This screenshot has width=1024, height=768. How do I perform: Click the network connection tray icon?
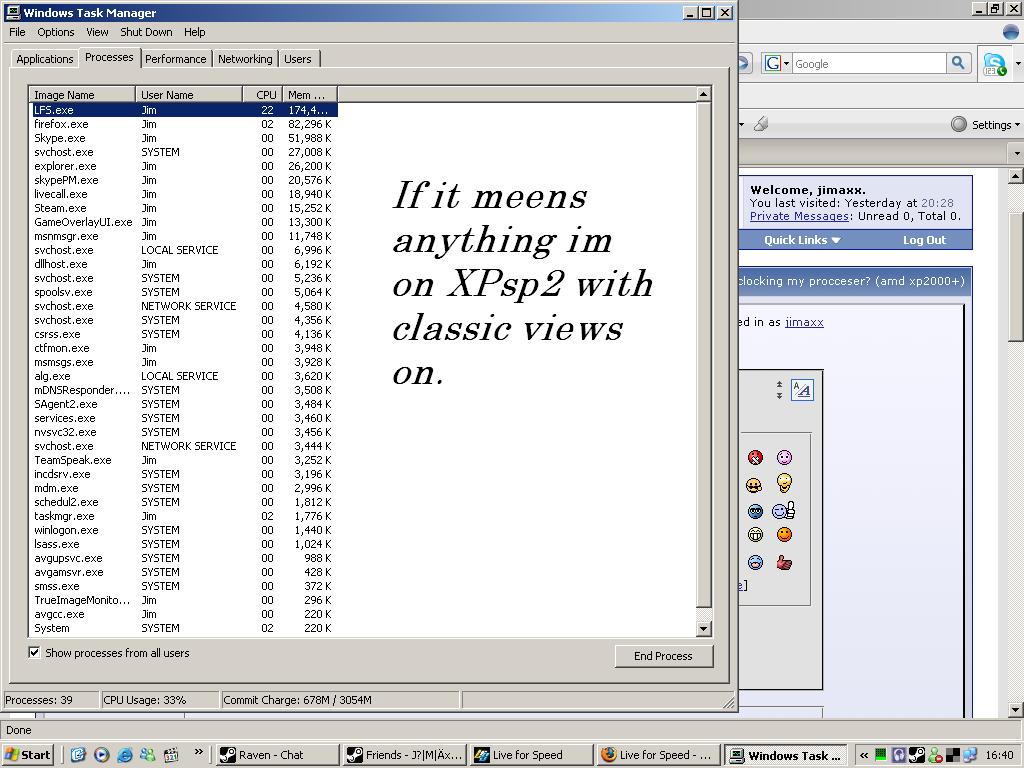click(970, 755)
